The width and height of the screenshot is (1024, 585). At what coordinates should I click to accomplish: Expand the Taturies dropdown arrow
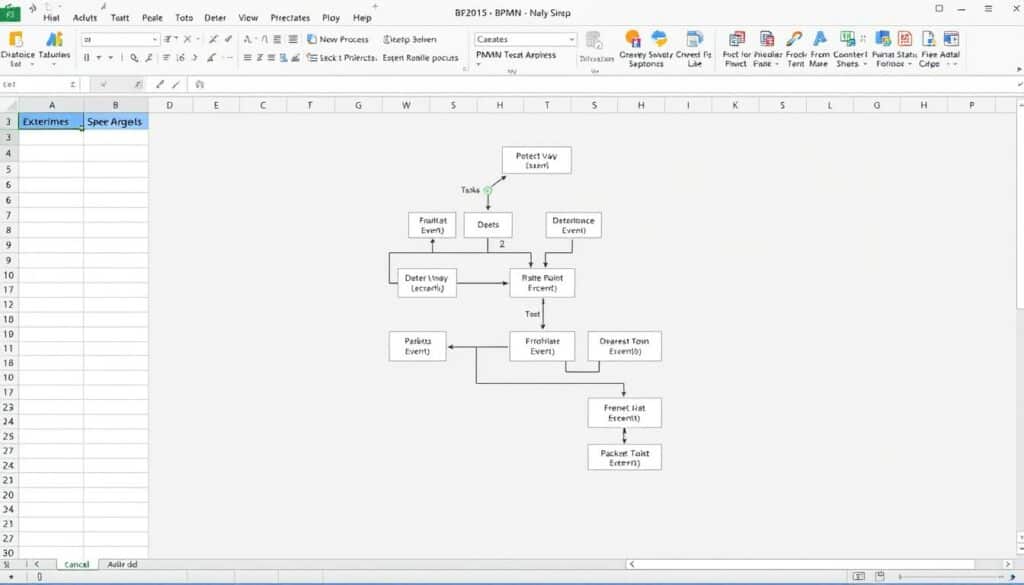pyautogui.click(x=54, y=64)
